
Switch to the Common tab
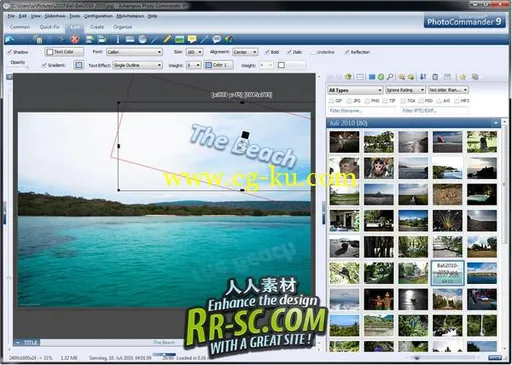(20, 27)
